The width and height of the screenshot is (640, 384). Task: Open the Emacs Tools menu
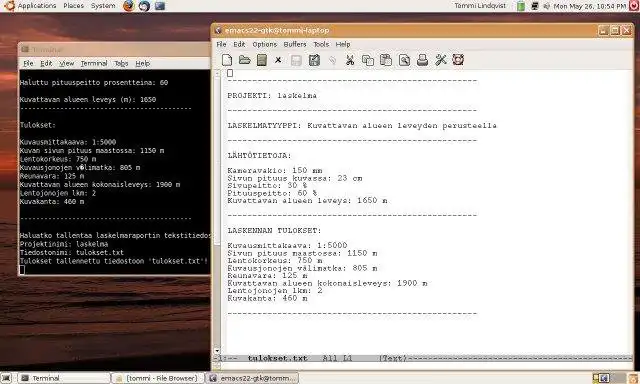(x=321, y=44)
